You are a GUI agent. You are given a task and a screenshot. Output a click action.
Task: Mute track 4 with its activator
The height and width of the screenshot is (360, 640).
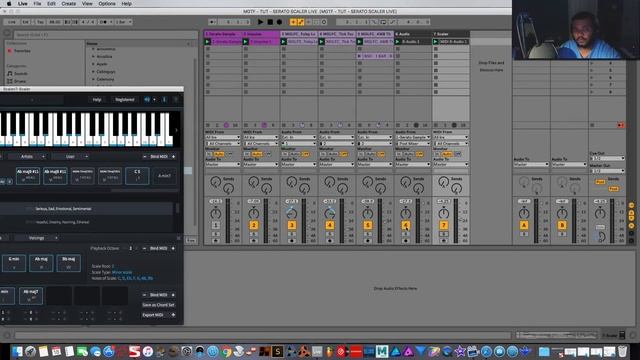click(x=329, y=225)
